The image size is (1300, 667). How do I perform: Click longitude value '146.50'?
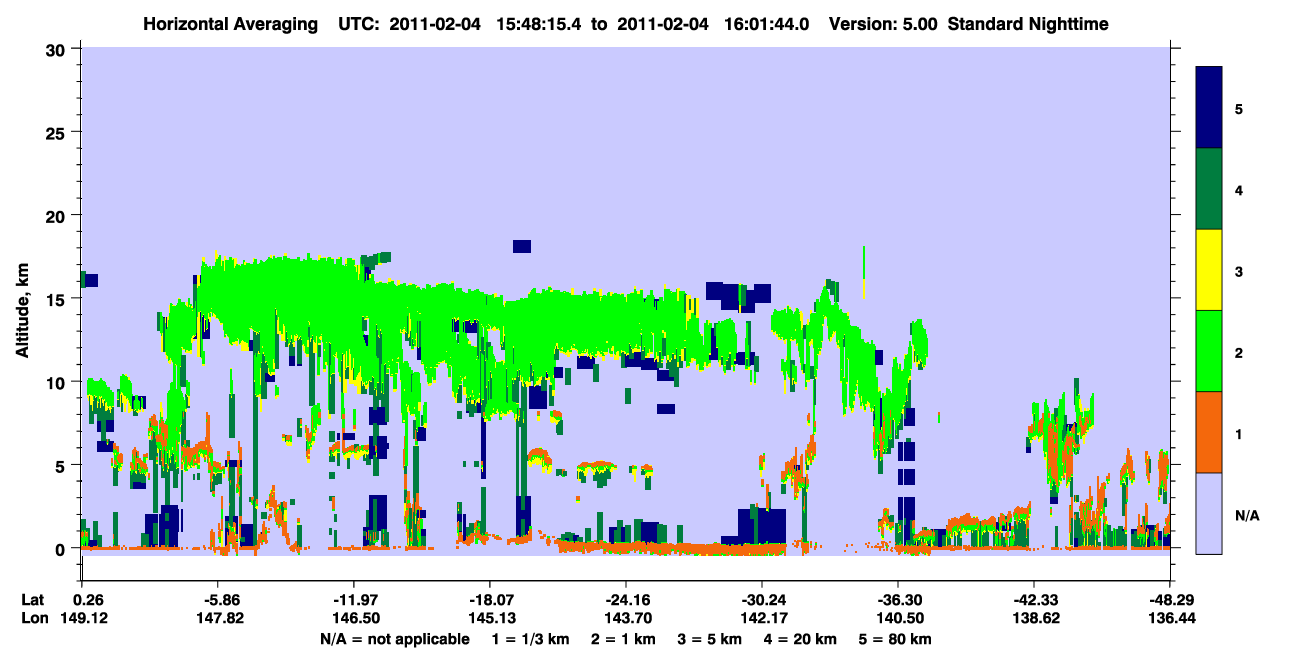point(354,618)
